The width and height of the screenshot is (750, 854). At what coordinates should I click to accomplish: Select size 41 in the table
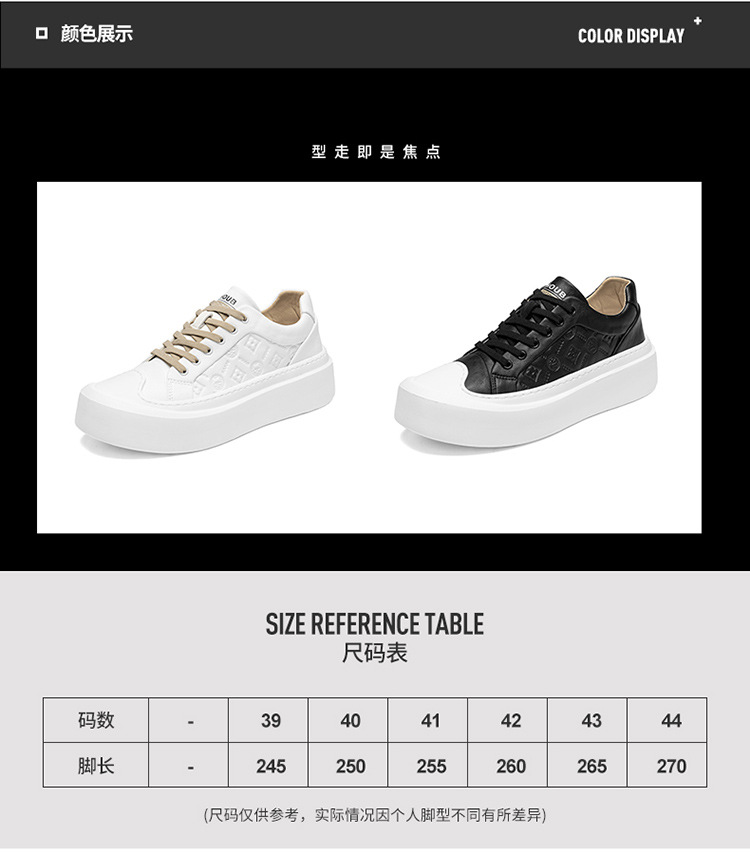pyautogui.click(x=428, y=720)
